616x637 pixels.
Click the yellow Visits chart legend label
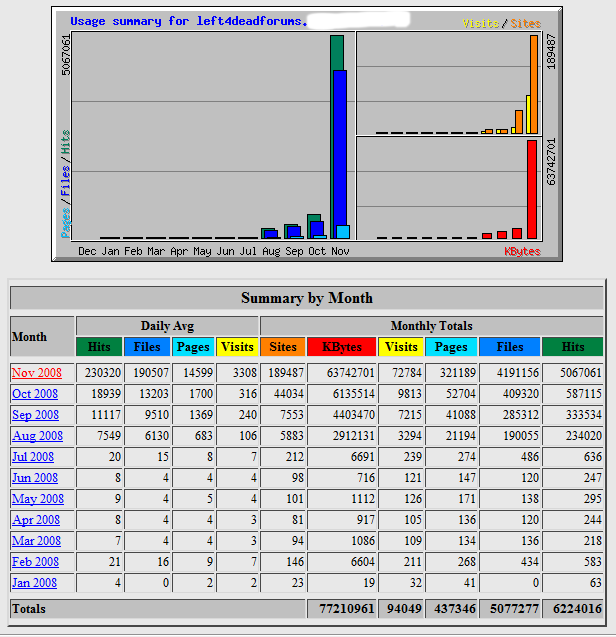point(481,23)
